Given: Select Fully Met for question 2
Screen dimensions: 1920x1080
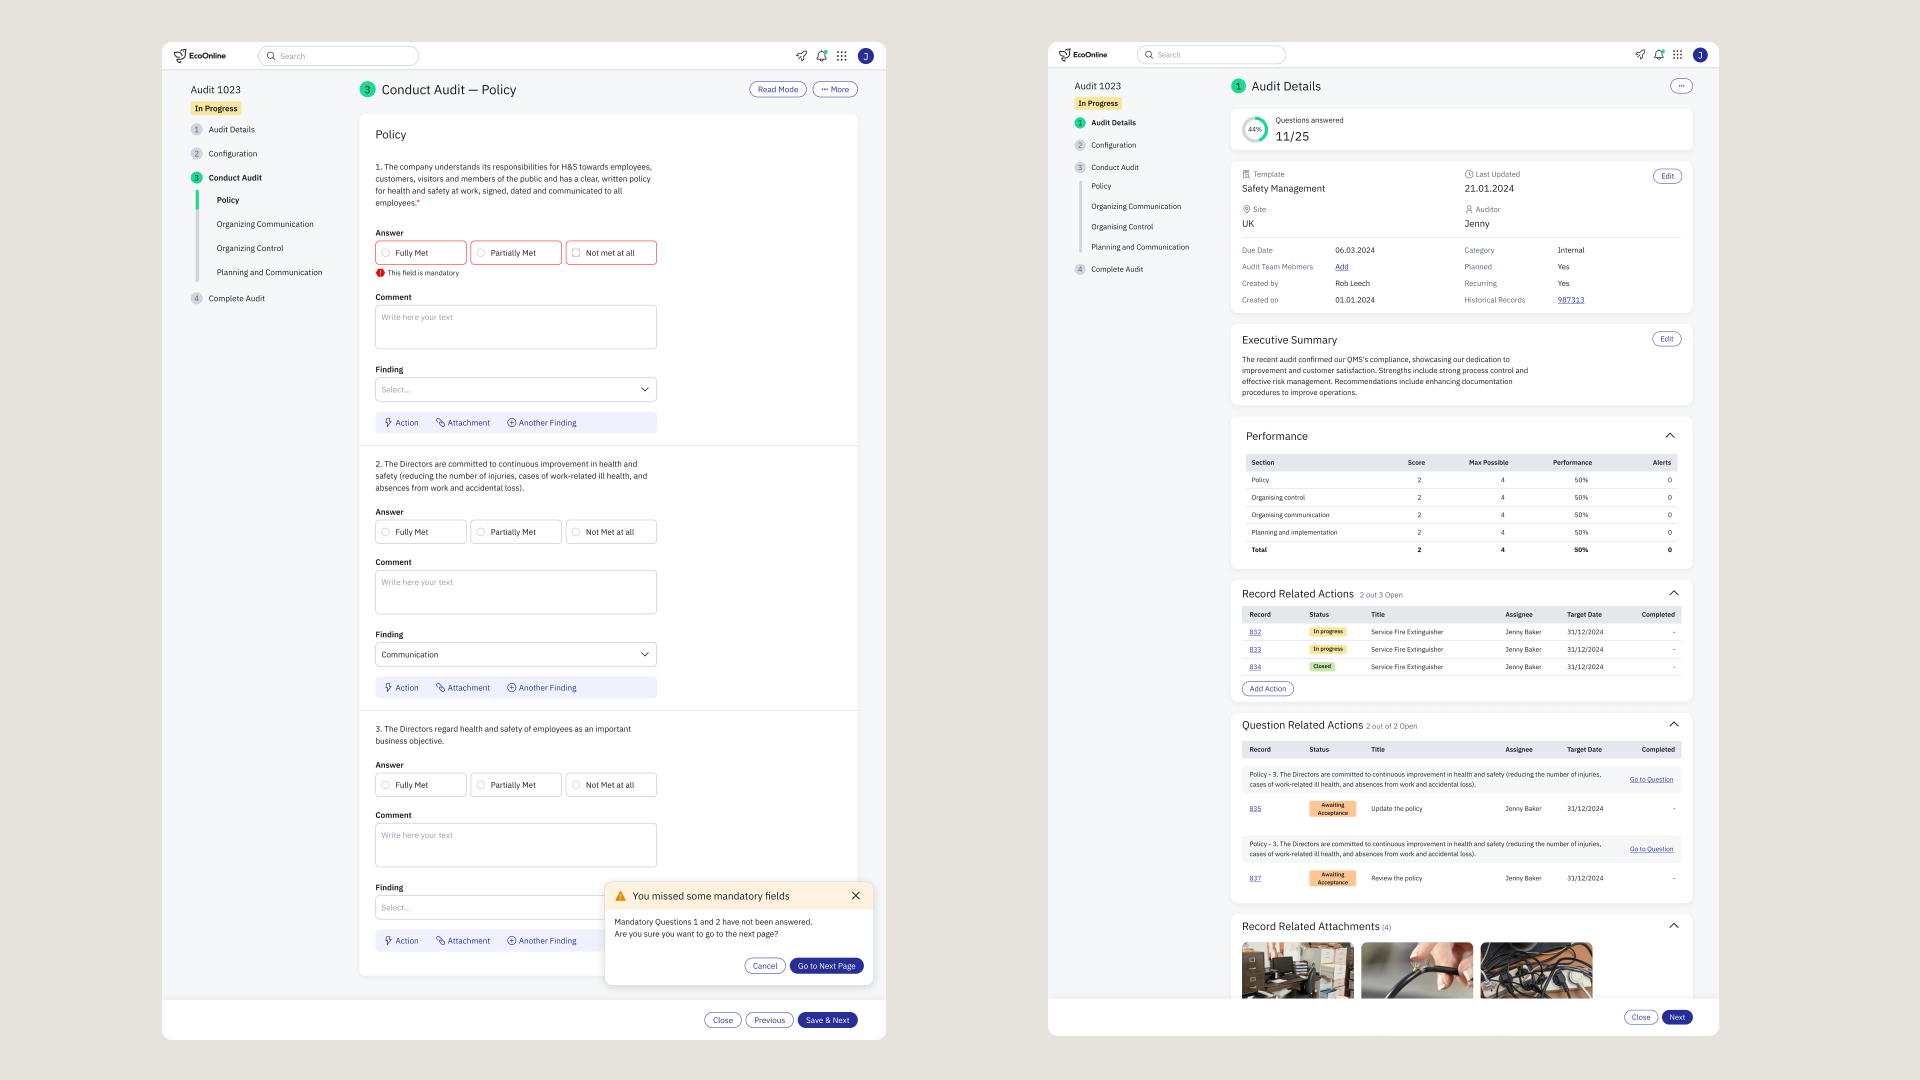Looking at the screenshot, I should pos(421,532).
